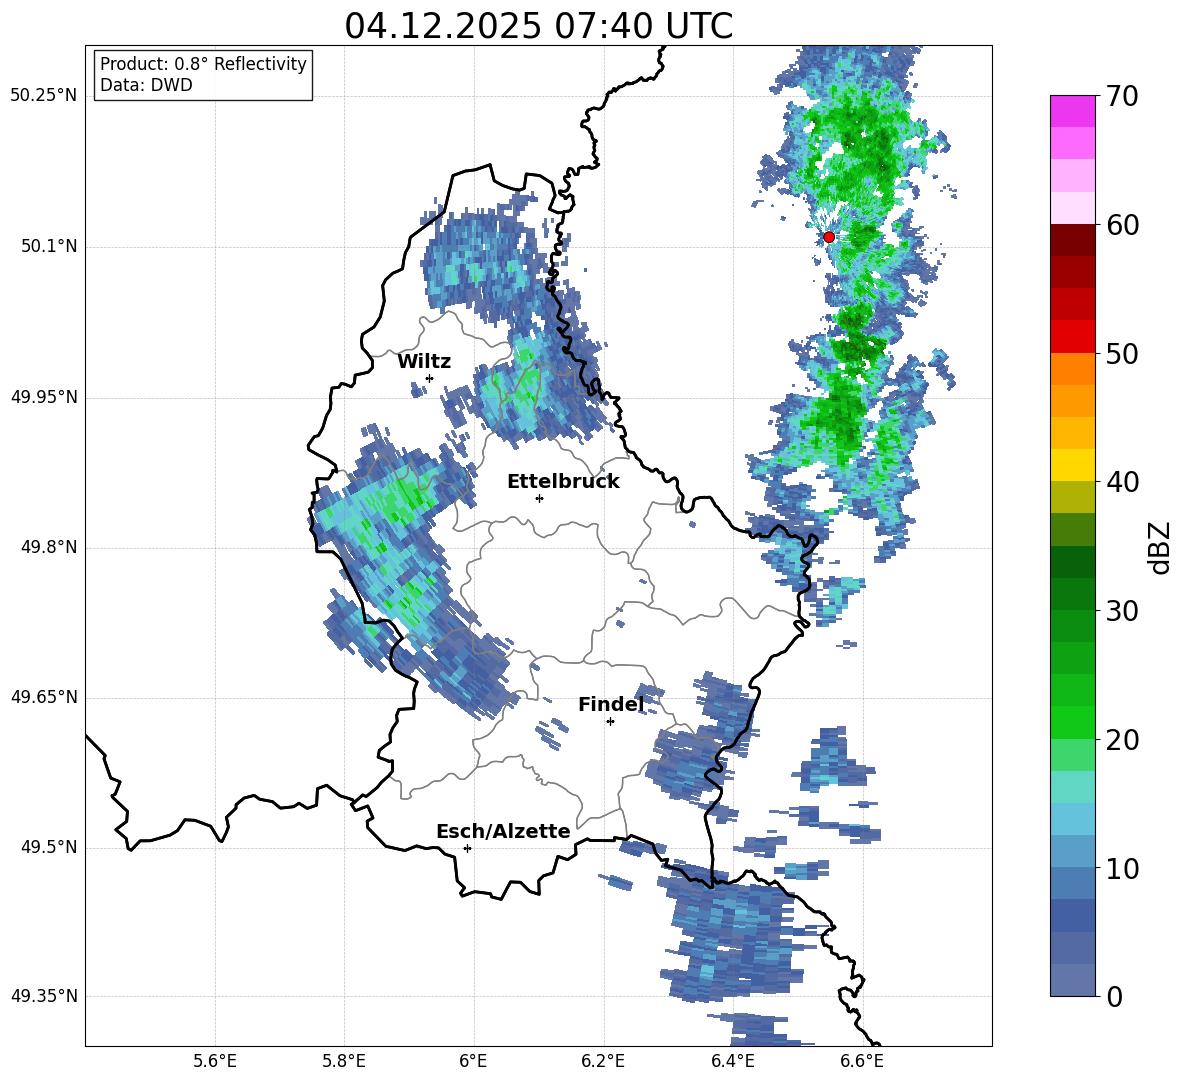
Task: Click the colorbar value 60
Action: (1122, 225)
